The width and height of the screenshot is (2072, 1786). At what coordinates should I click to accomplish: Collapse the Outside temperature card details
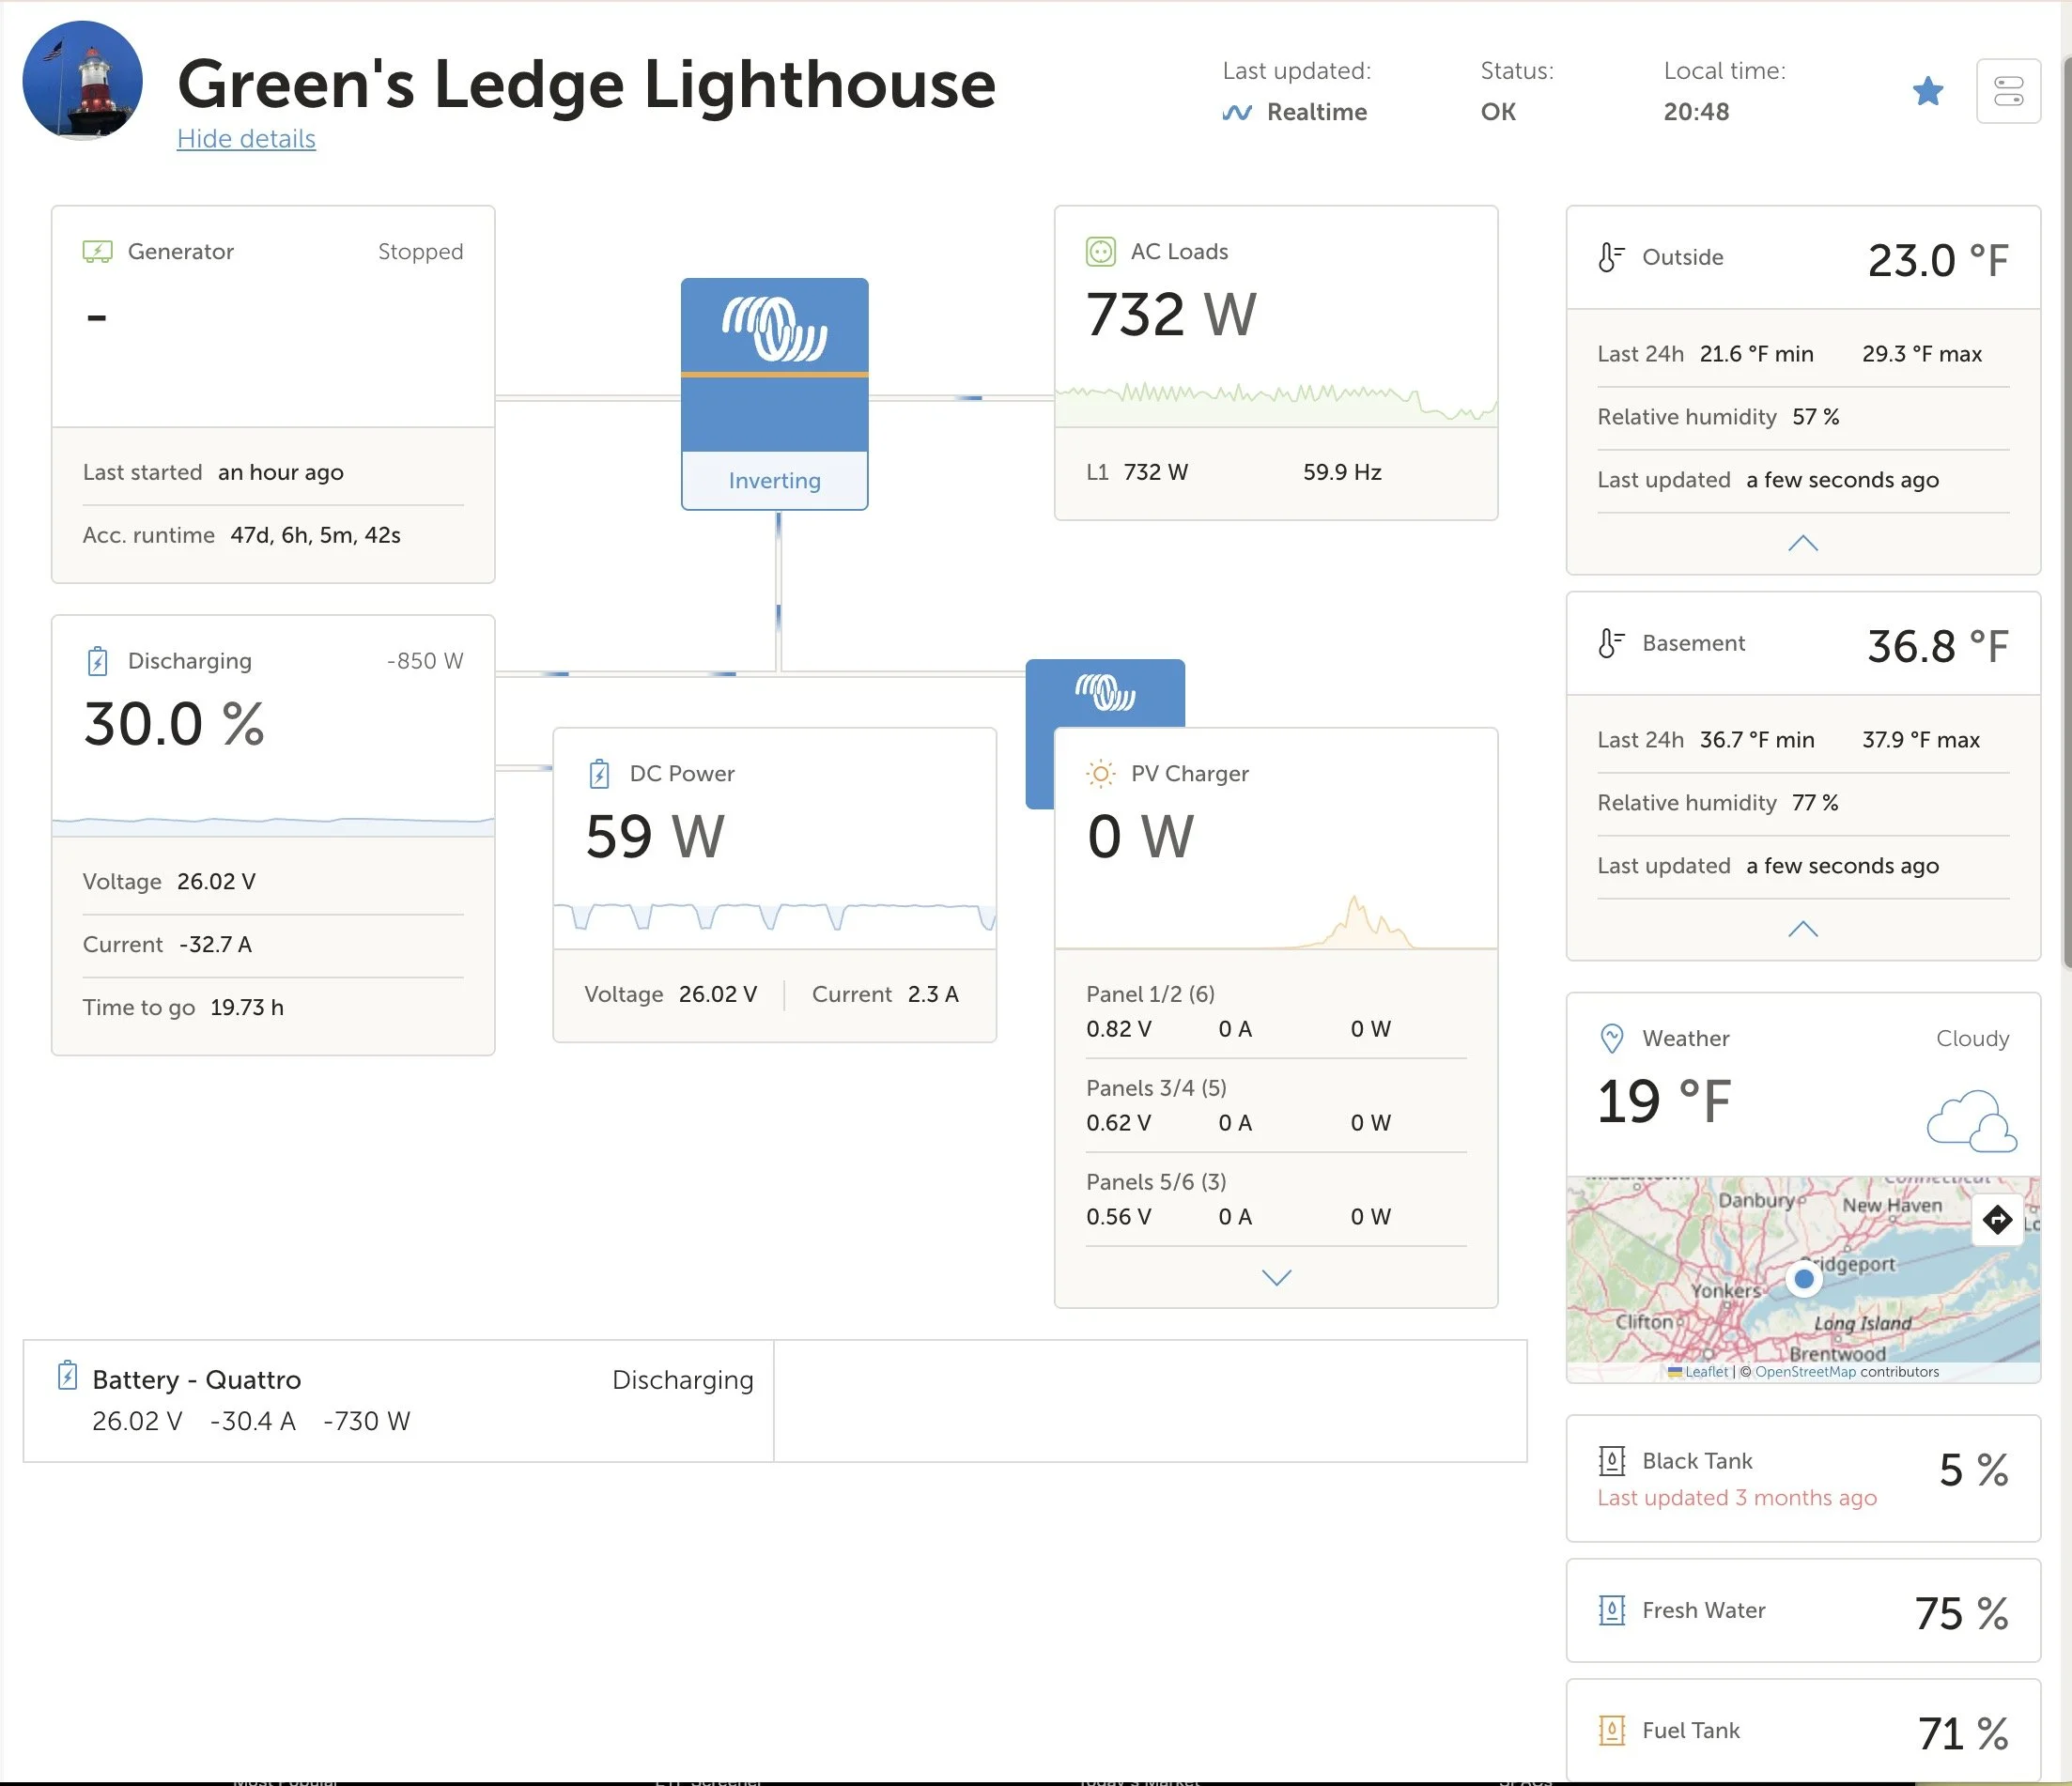(x=1802, y=543)
